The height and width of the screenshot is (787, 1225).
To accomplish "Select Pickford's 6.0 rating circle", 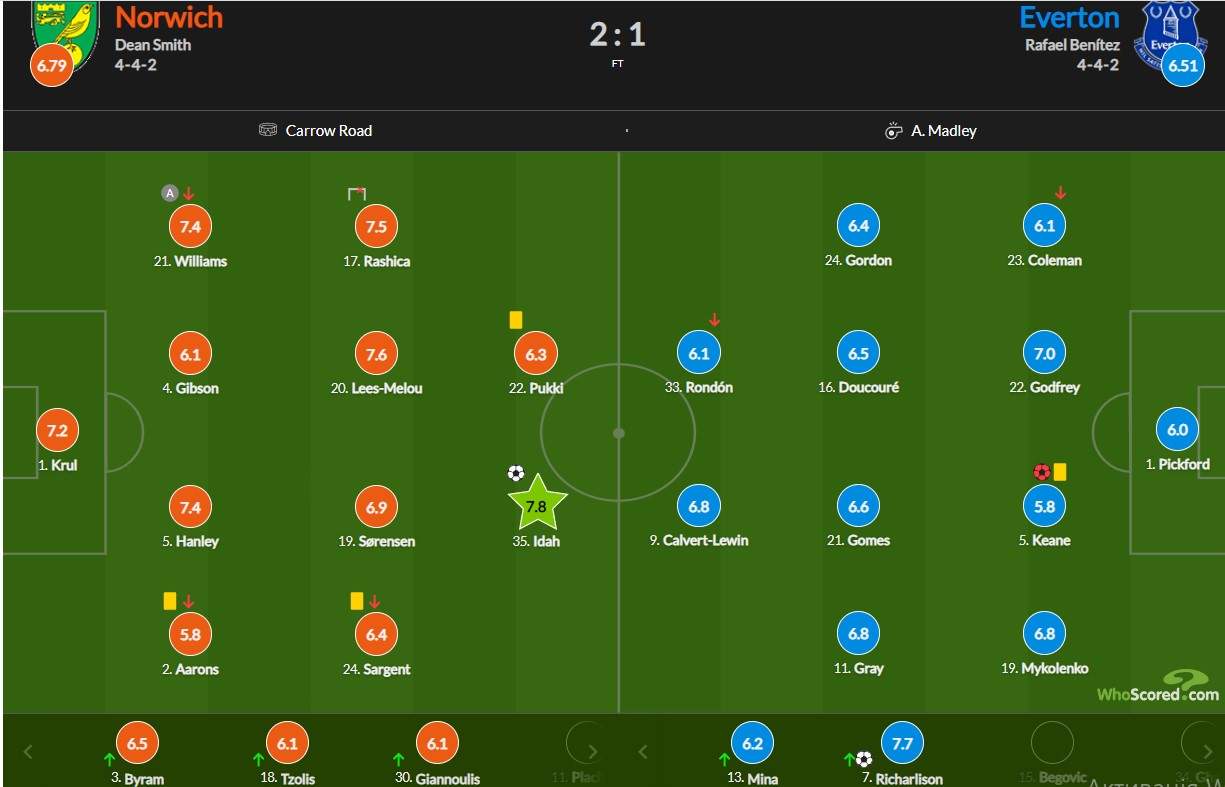I will pyautogui.click(x=1177, y=430).
